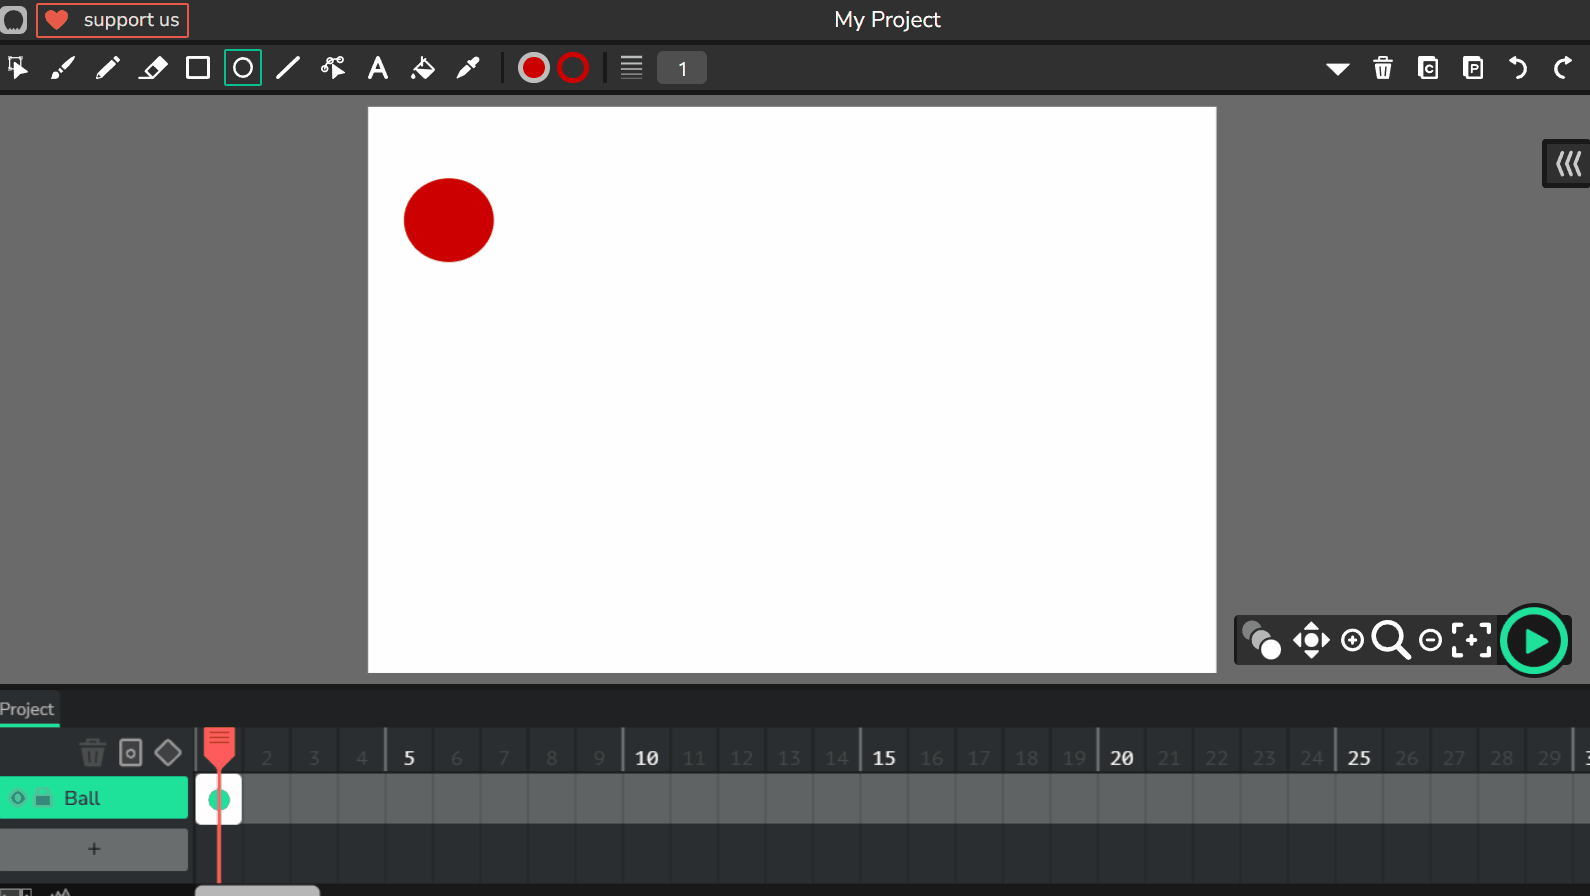Toggle the lock on Ball layer
The height and width of the screenshot is (896, 1590).
43,798
